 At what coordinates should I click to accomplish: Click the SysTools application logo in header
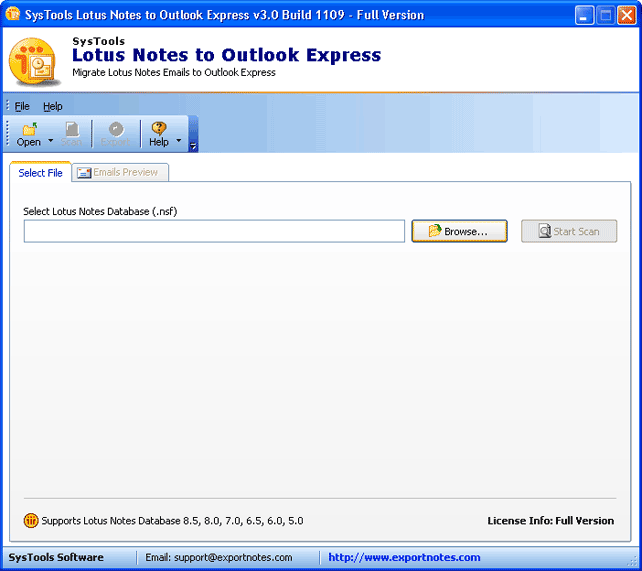point(34,61)
